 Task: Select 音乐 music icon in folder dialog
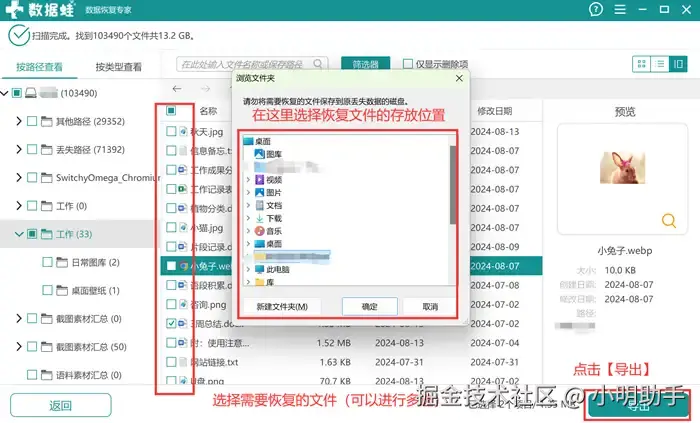(x=259, y=231)
